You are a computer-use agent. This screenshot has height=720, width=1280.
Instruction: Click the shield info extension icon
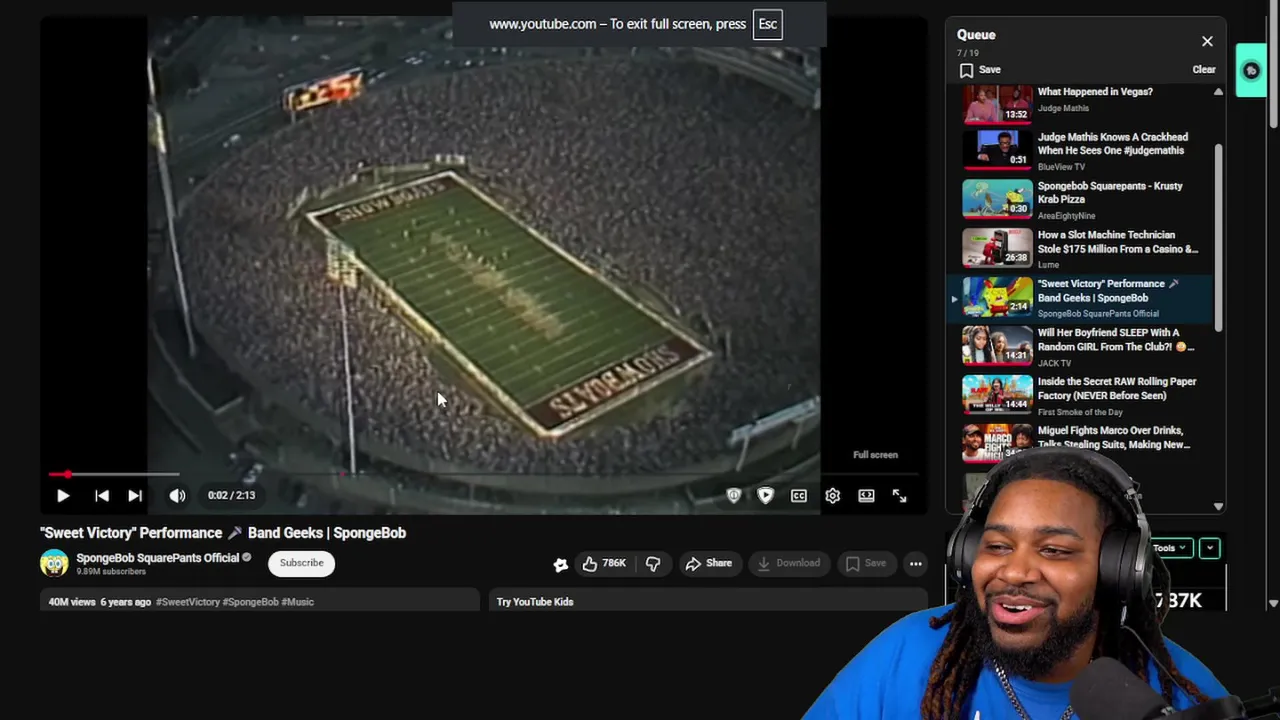(734, 495)
